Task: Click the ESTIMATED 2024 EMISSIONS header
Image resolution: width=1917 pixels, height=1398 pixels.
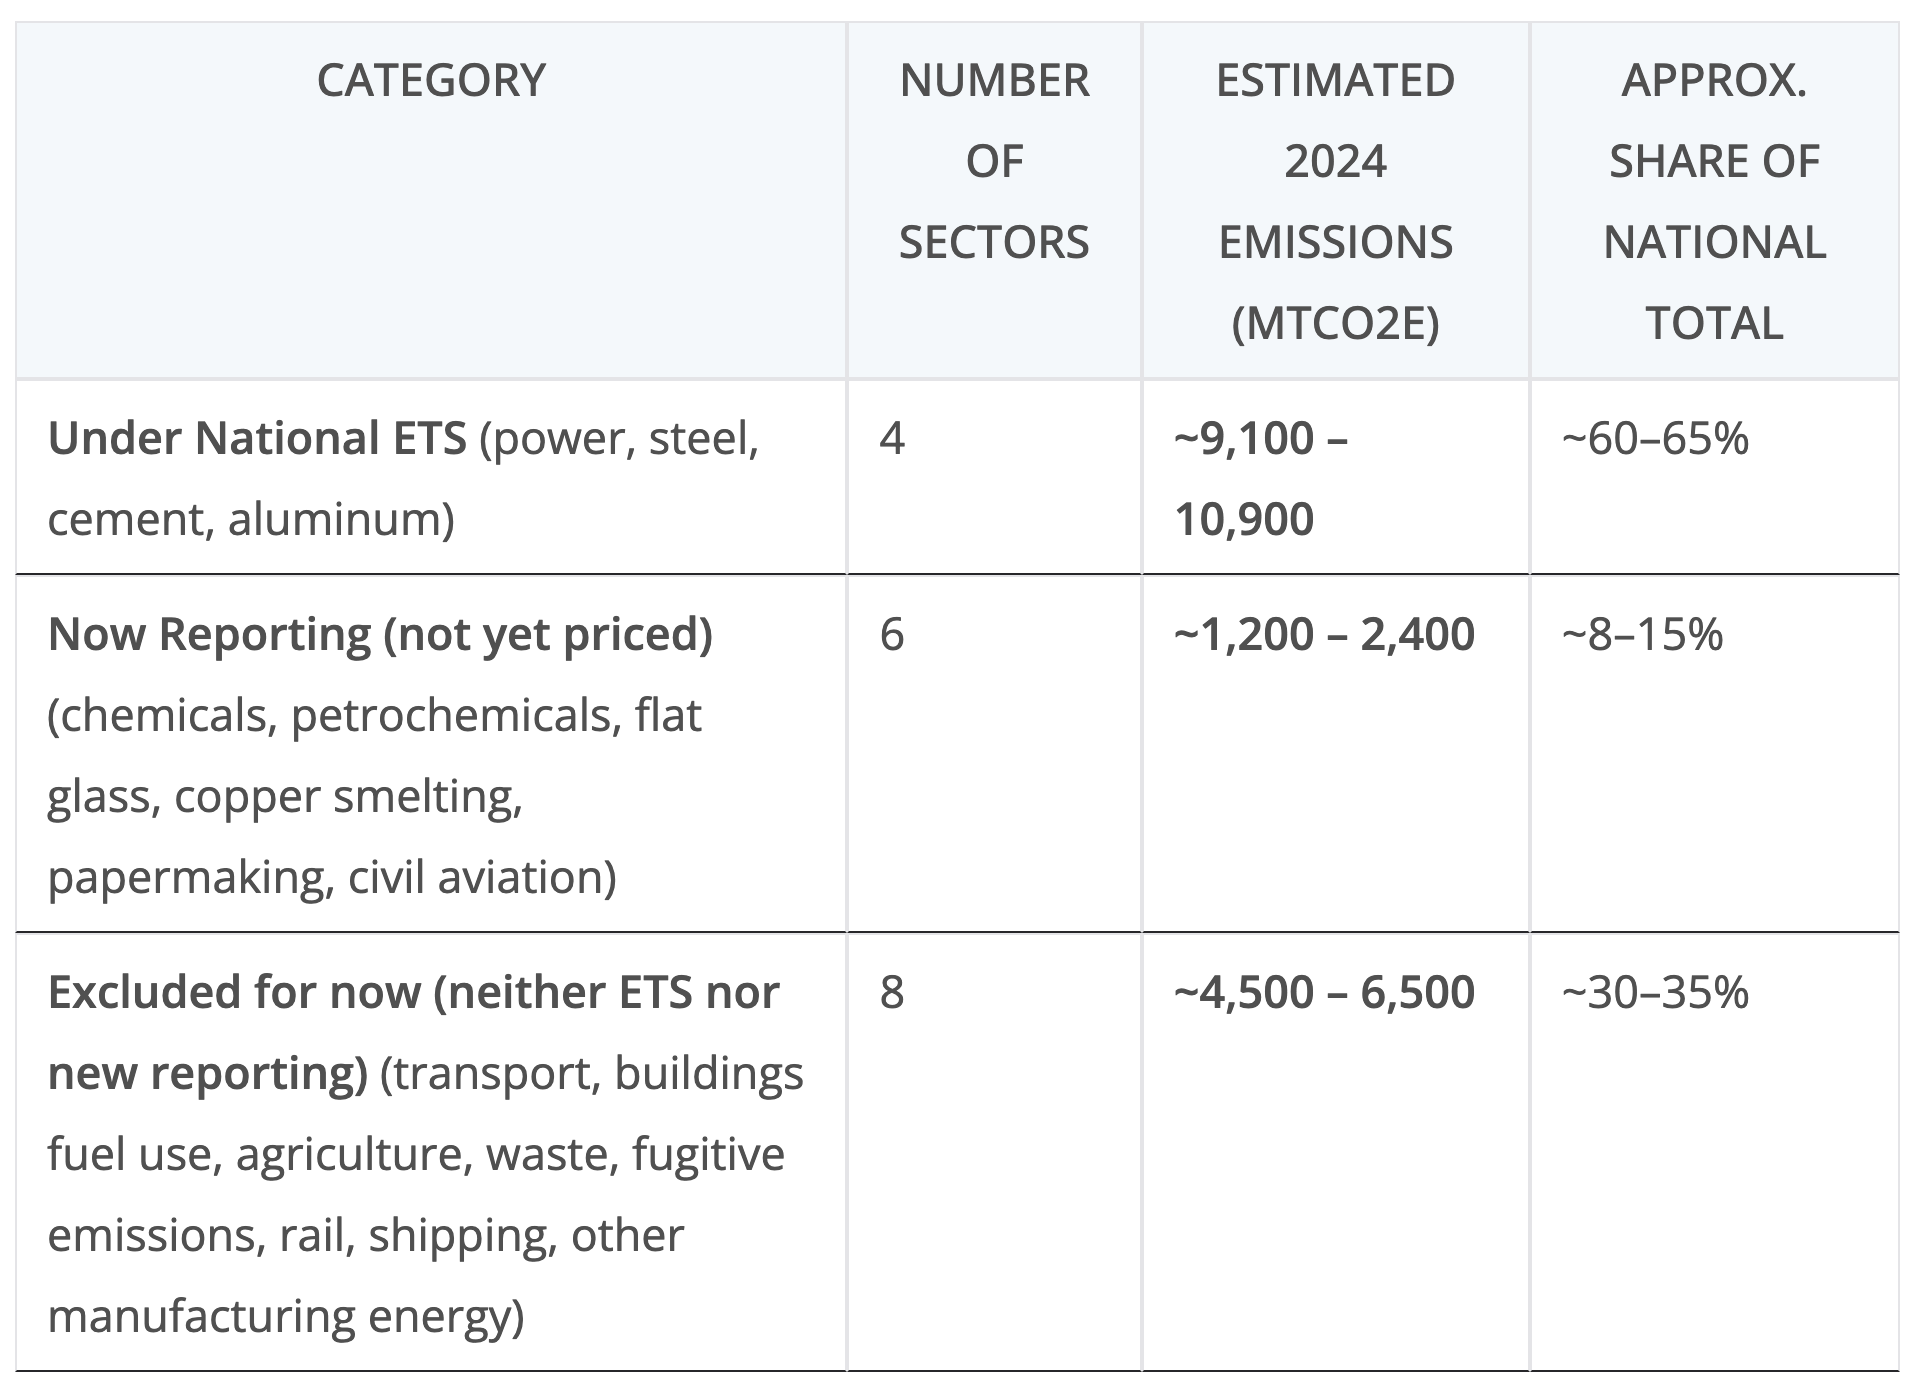Action: pos(1335,201)
